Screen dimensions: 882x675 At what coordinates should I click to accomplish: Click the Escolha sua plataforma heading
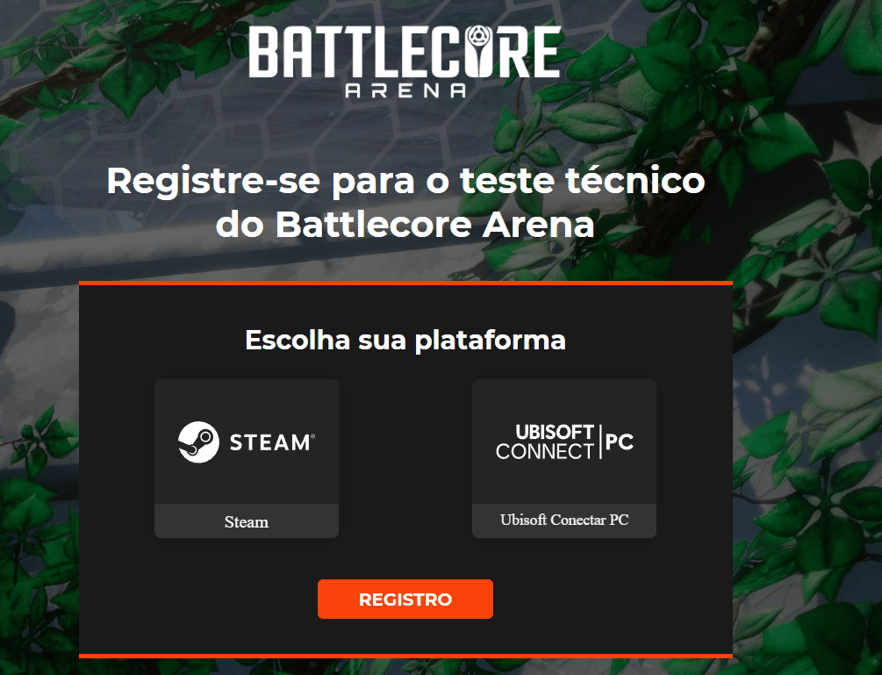coord(405,340)
